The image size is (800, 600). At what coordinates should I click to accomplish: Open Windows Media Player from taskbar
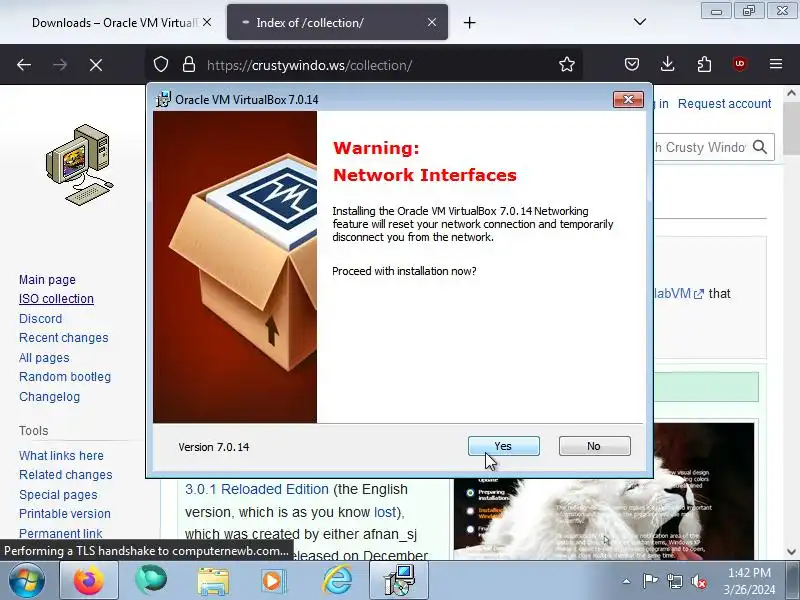(272, 581)
